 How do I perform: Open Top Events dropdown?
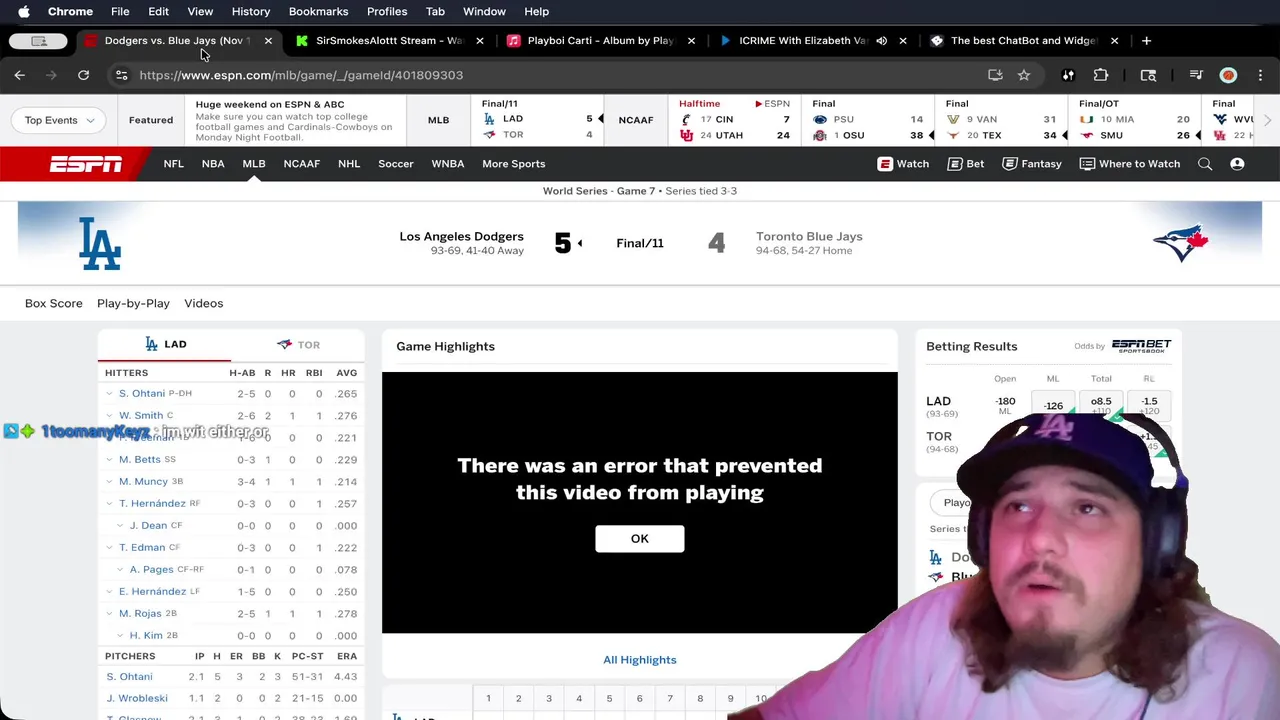59,120
